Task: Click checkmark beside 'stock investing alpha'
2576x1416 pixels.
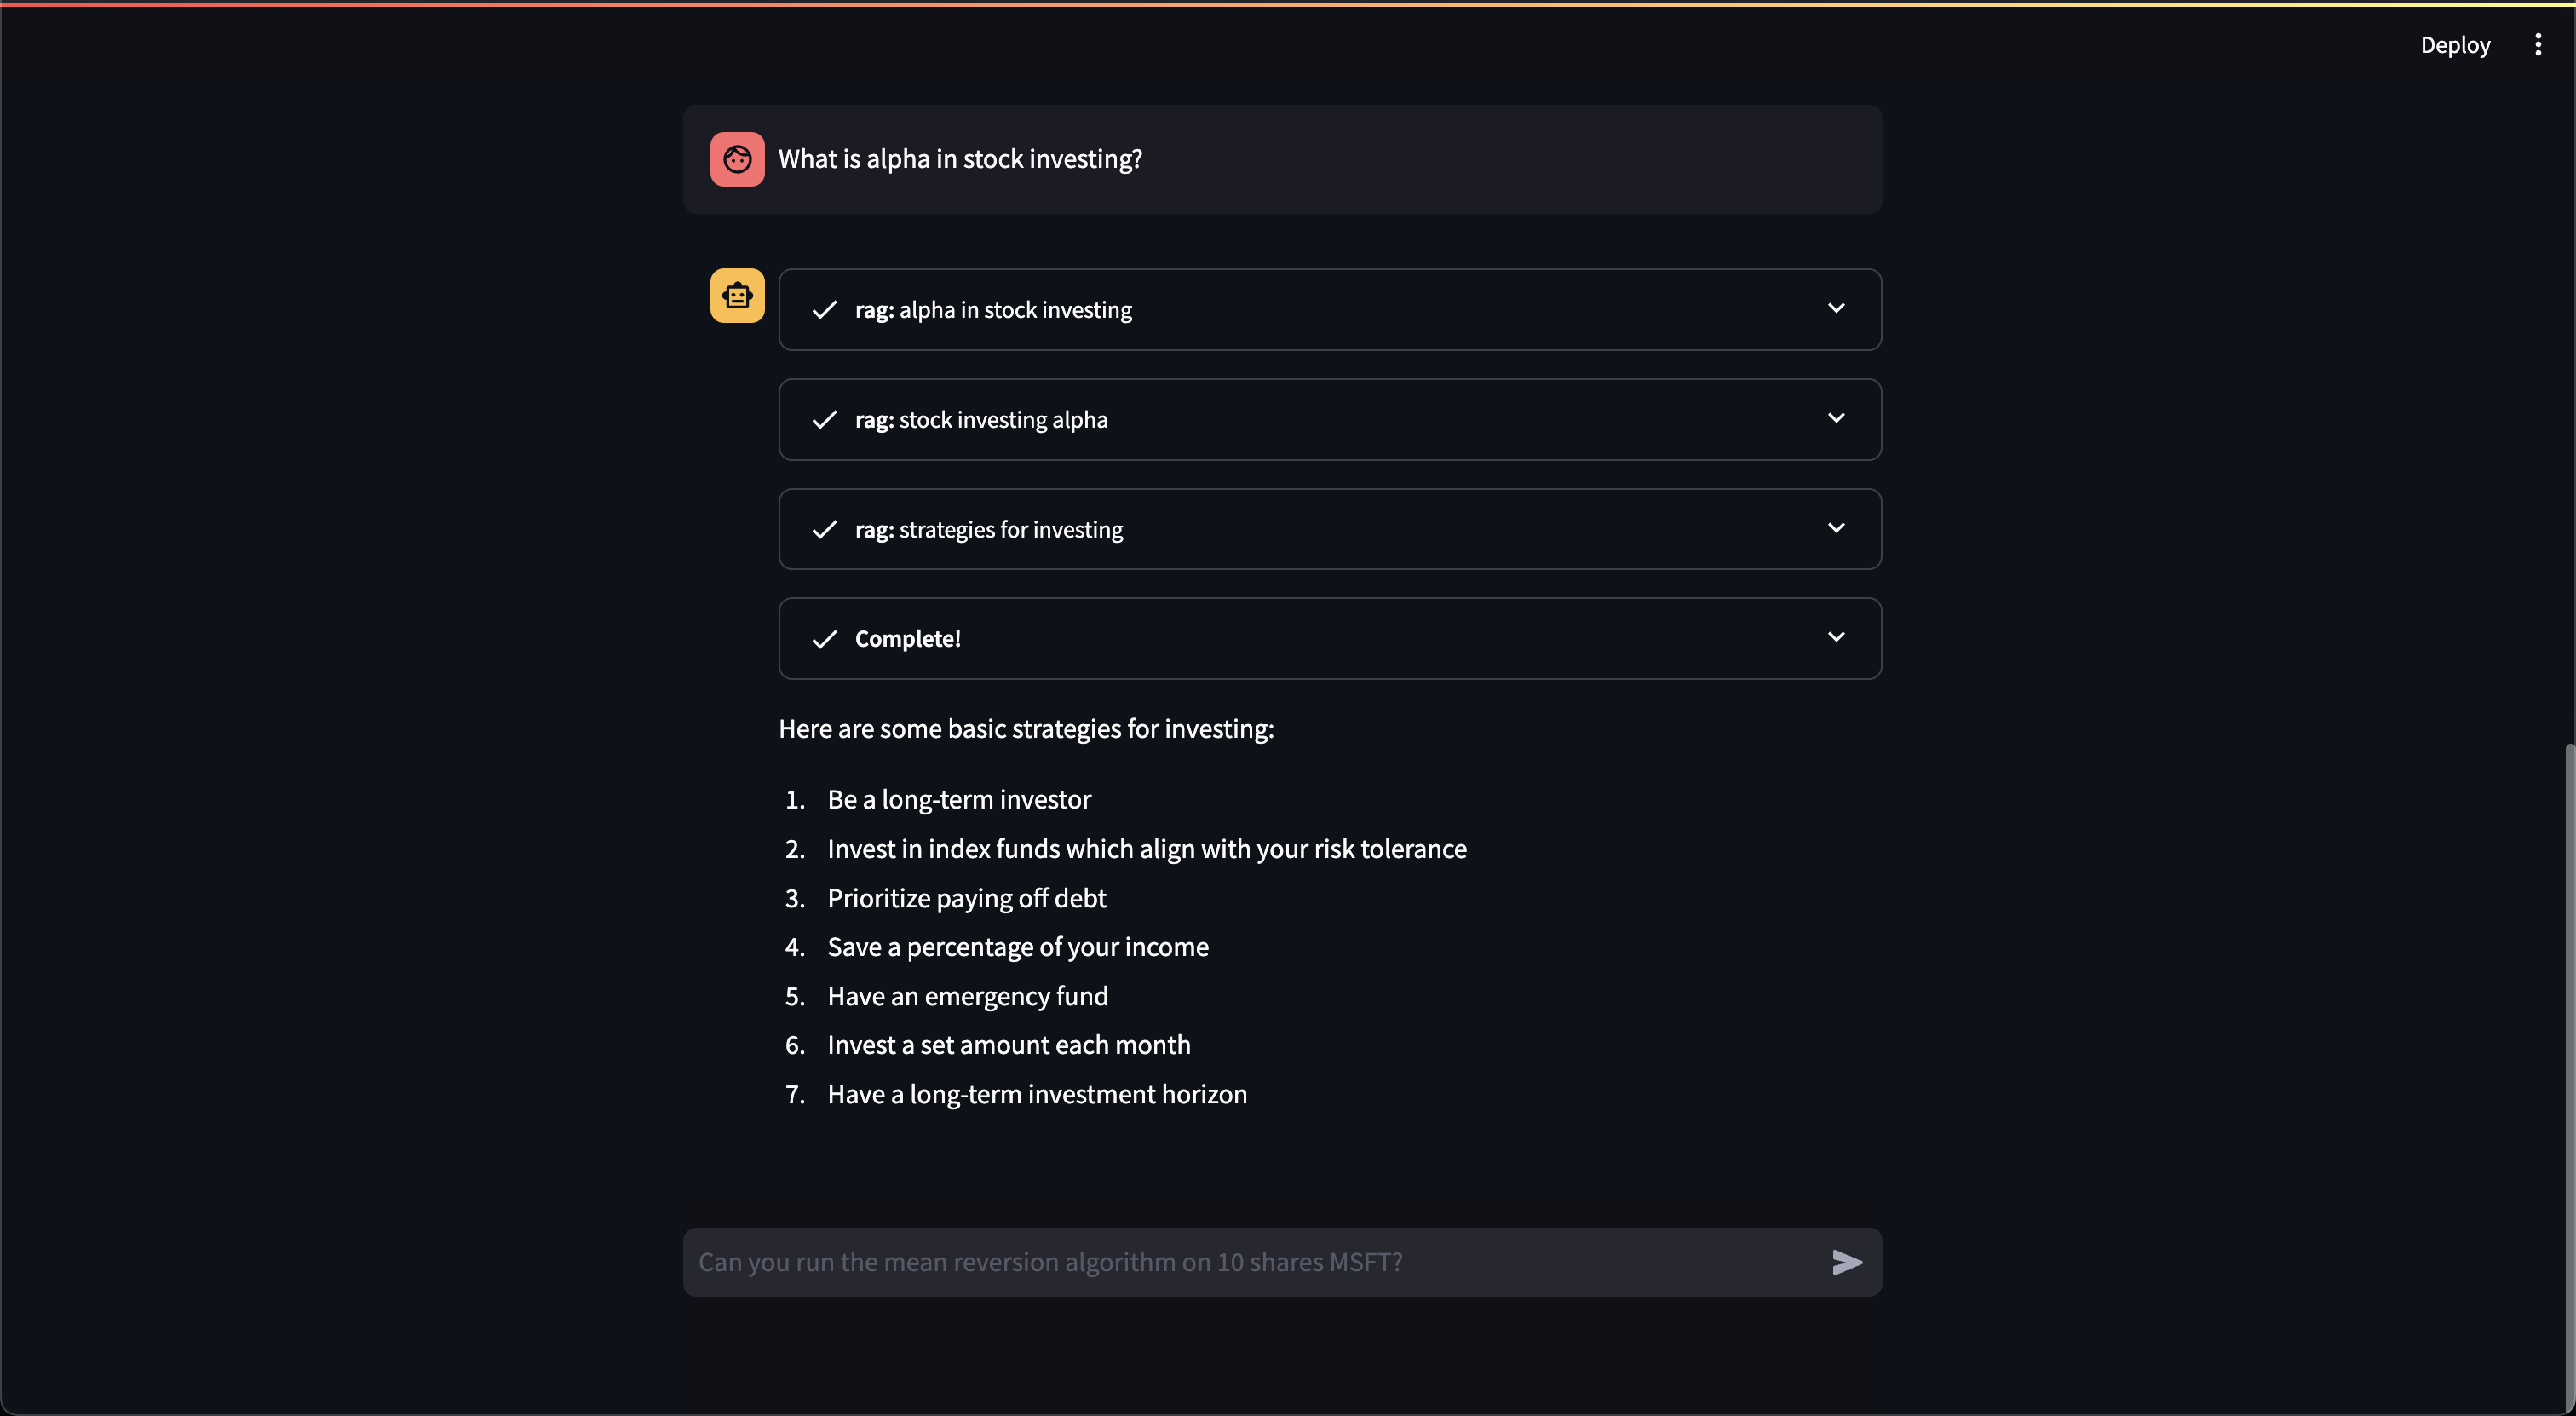Action: pyautogui.click(x=824, y=420)
